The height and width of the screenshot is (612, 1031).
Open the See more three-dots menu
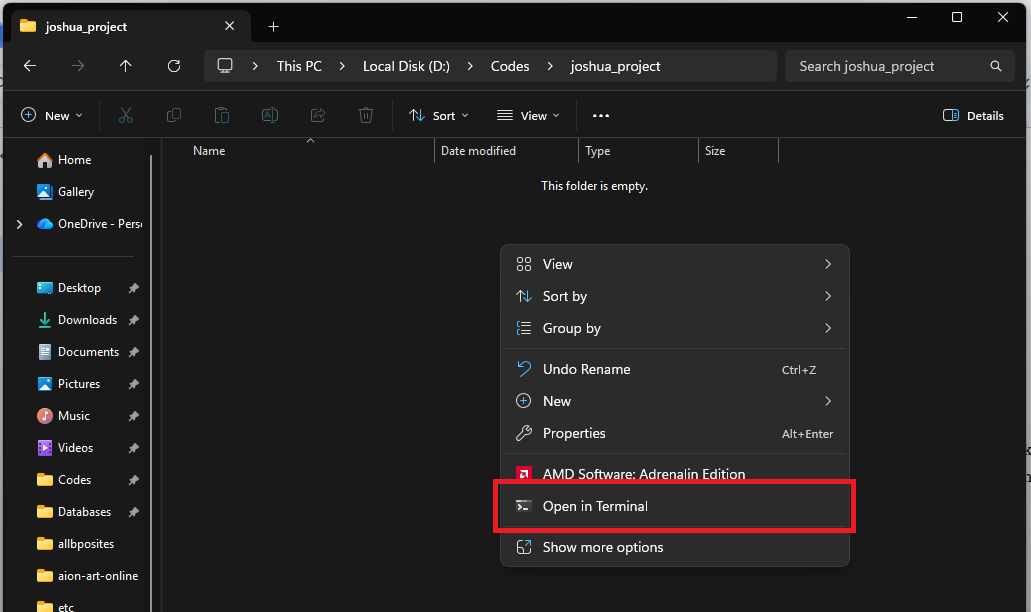tap(600, 116)
